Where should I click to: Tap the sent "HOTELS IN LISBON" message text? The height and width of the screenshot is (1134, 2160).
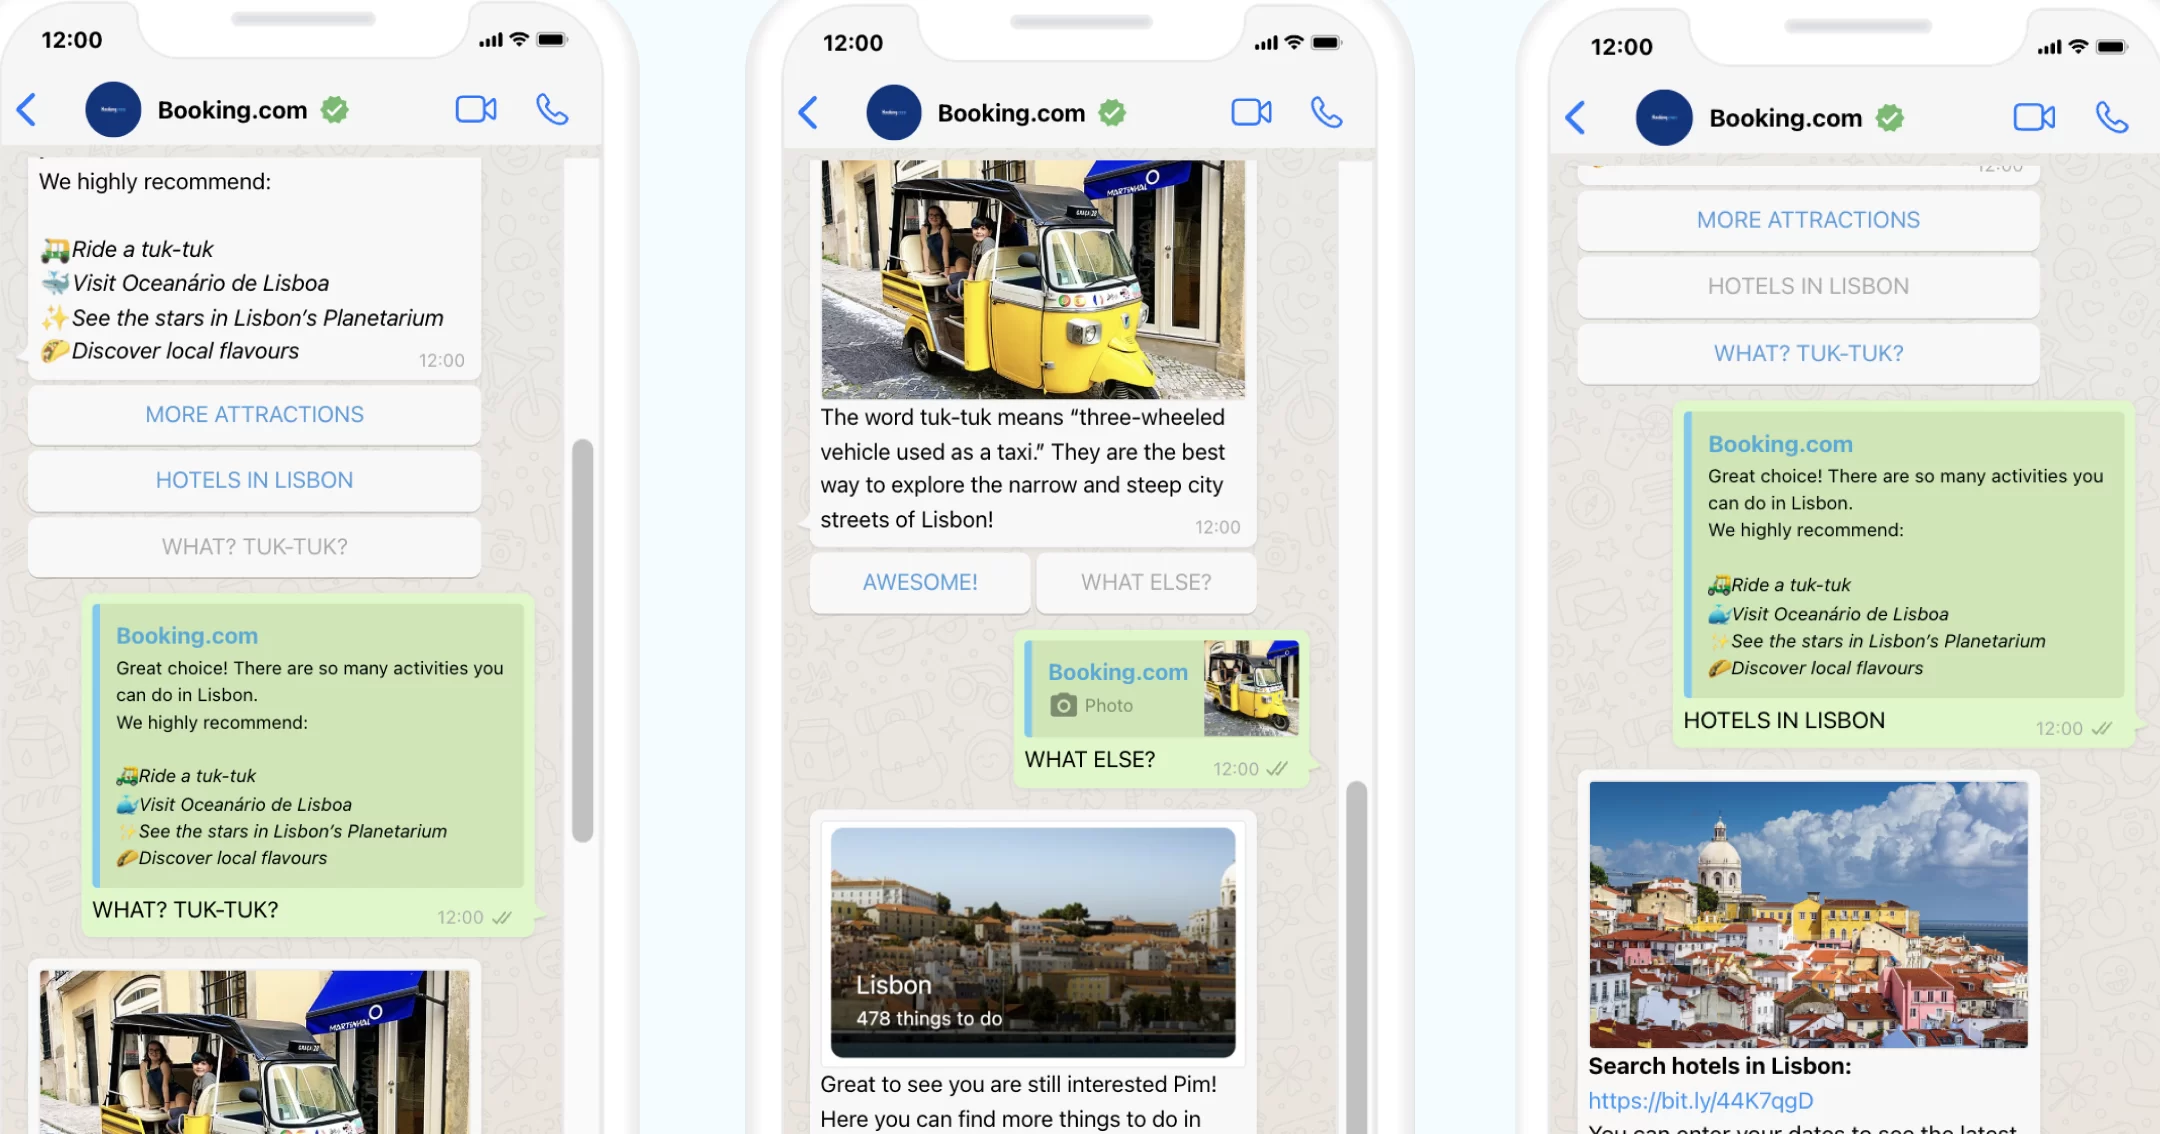[1783, 721]
